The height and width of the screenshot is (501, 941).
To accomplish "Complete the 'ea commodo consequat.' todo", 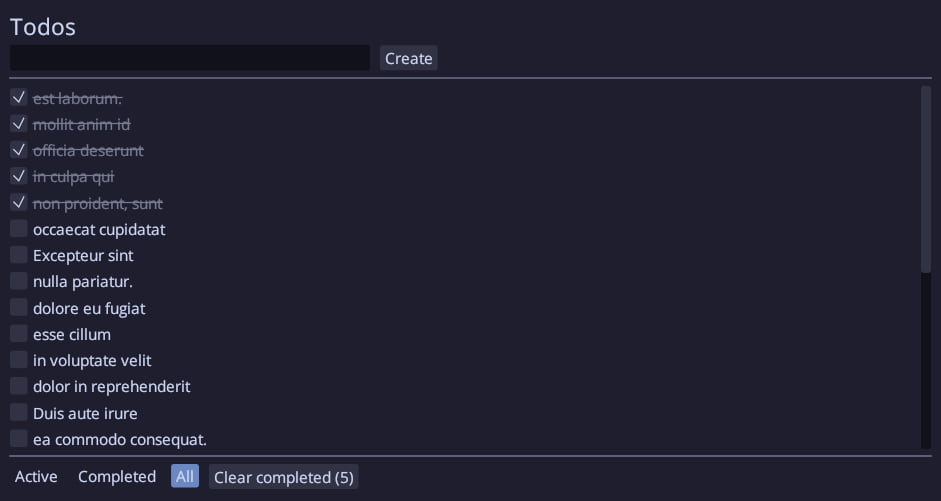I will pos(19,439).
